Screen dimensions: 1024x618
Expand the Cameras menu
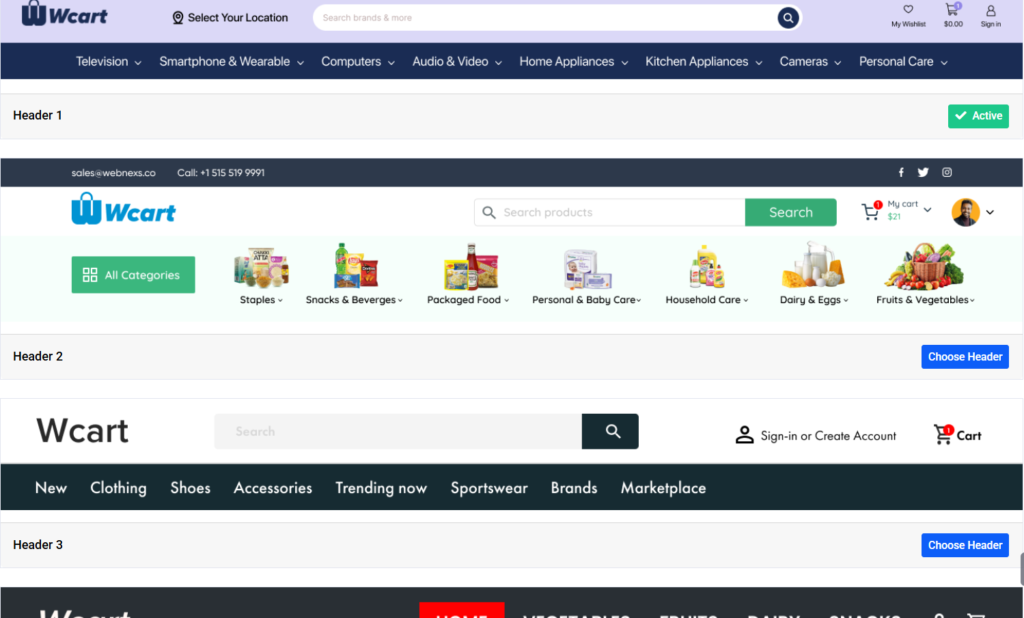(x=810, y=61)
